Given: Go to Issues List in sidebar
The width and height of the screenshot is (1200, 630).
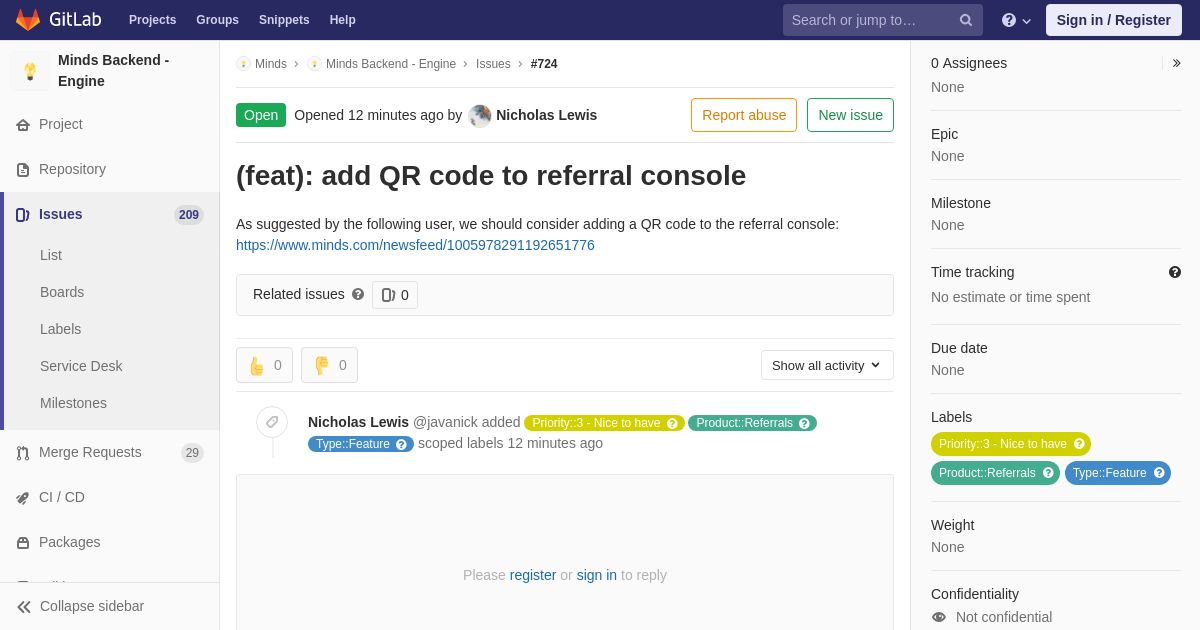Looking at the screenshot, I should 51,255.
